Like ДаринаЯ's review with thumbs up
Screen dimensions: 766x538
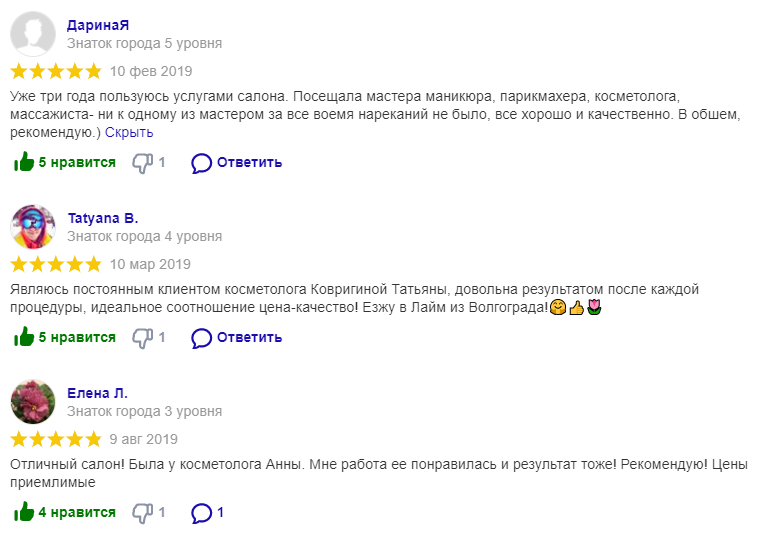tap(23, 162)
